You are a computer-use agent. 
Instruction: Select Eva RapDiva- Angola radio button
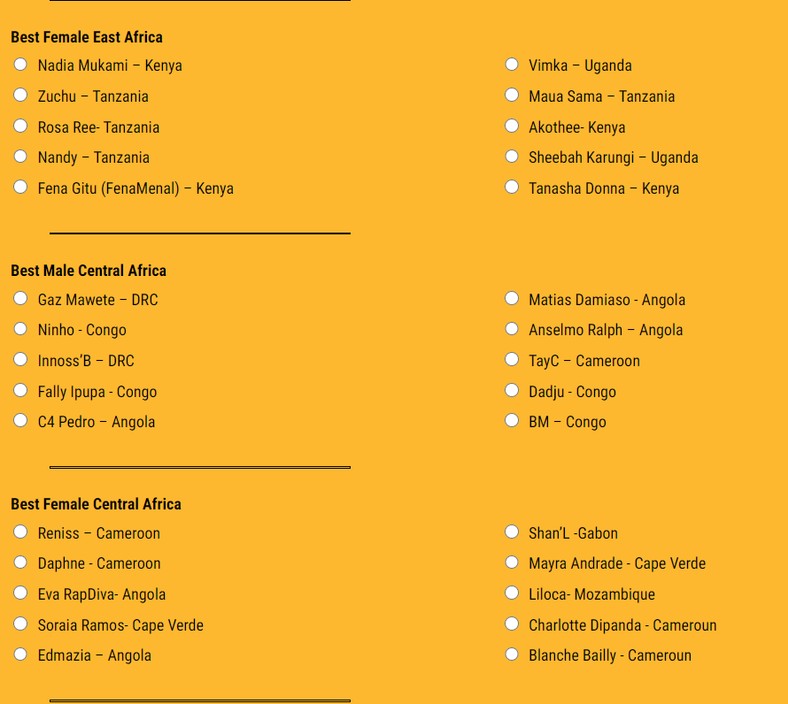(20, 593)
